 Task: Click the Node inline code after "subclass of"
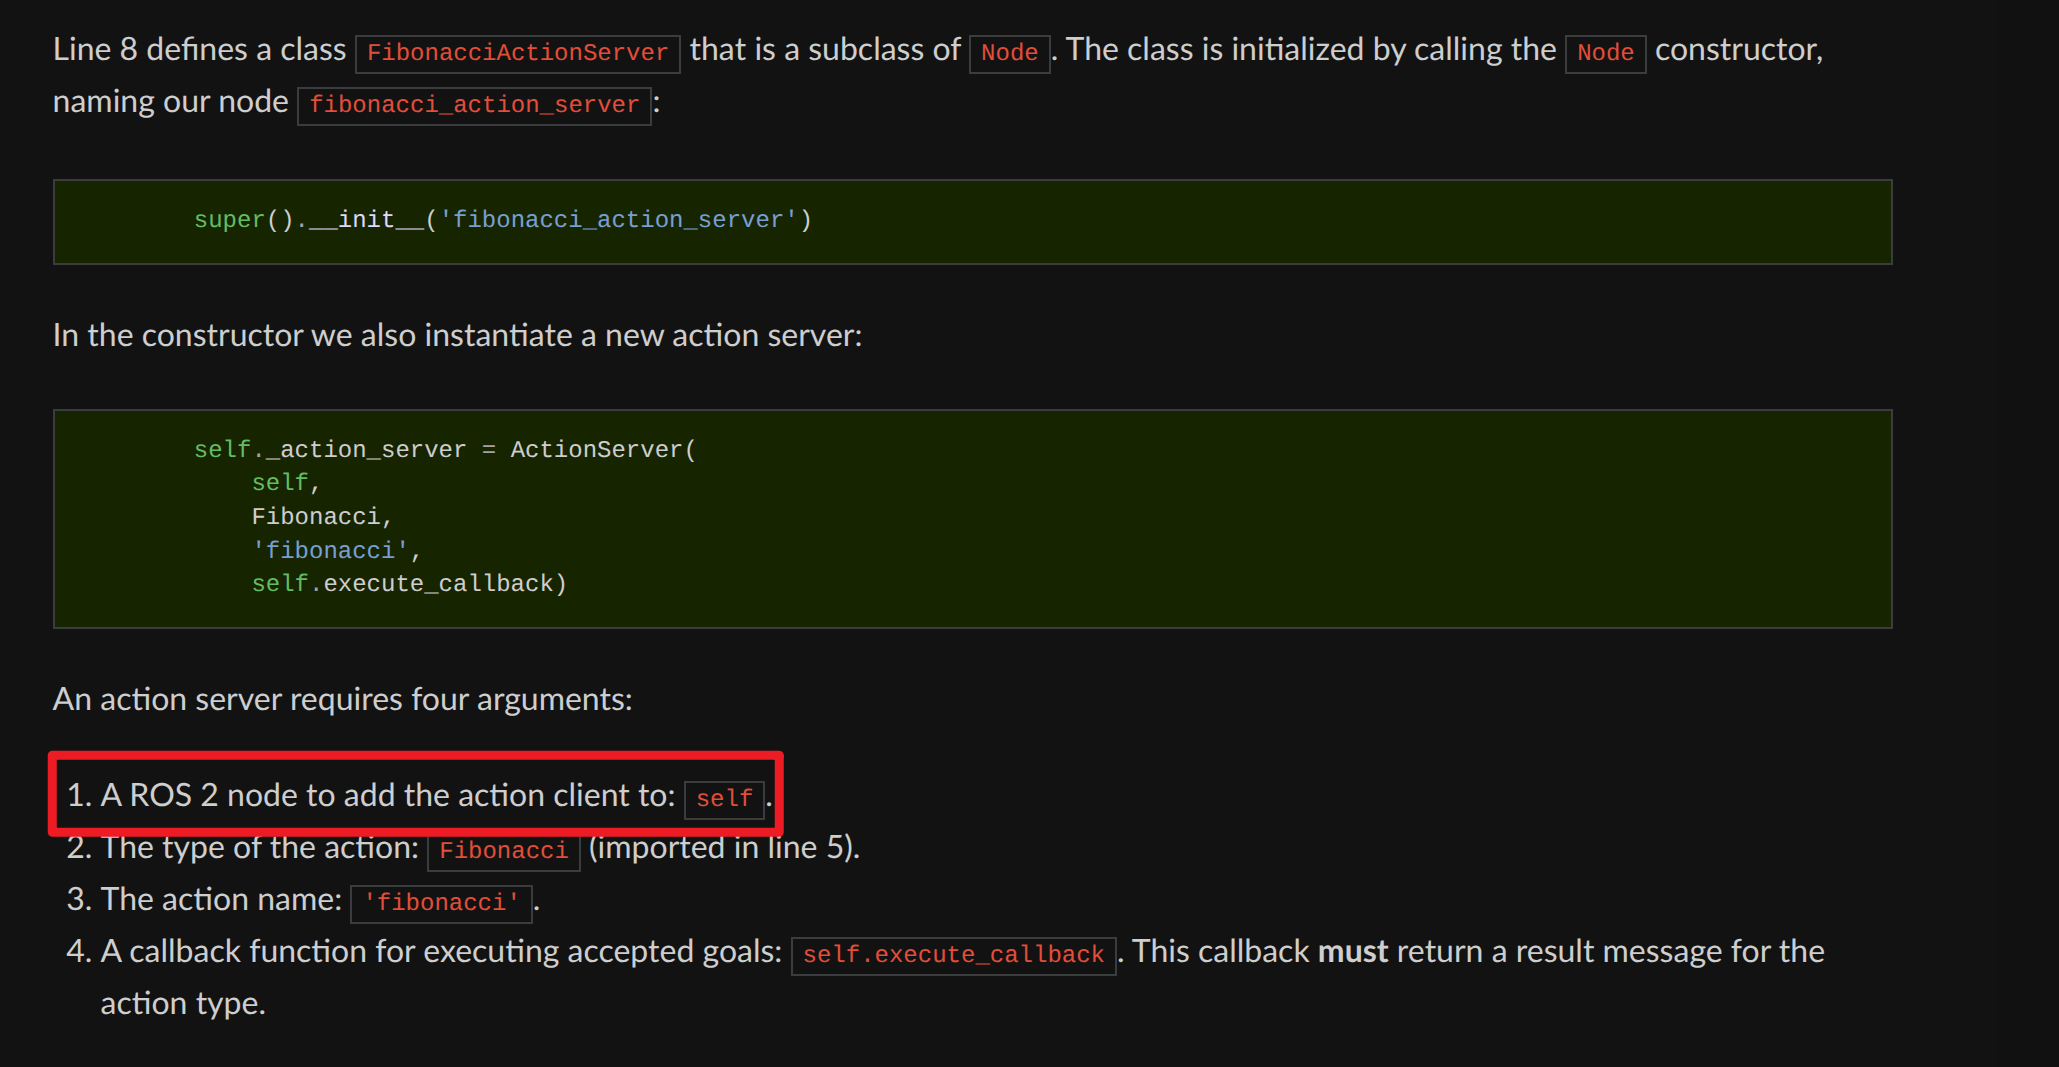(1009, 52)
